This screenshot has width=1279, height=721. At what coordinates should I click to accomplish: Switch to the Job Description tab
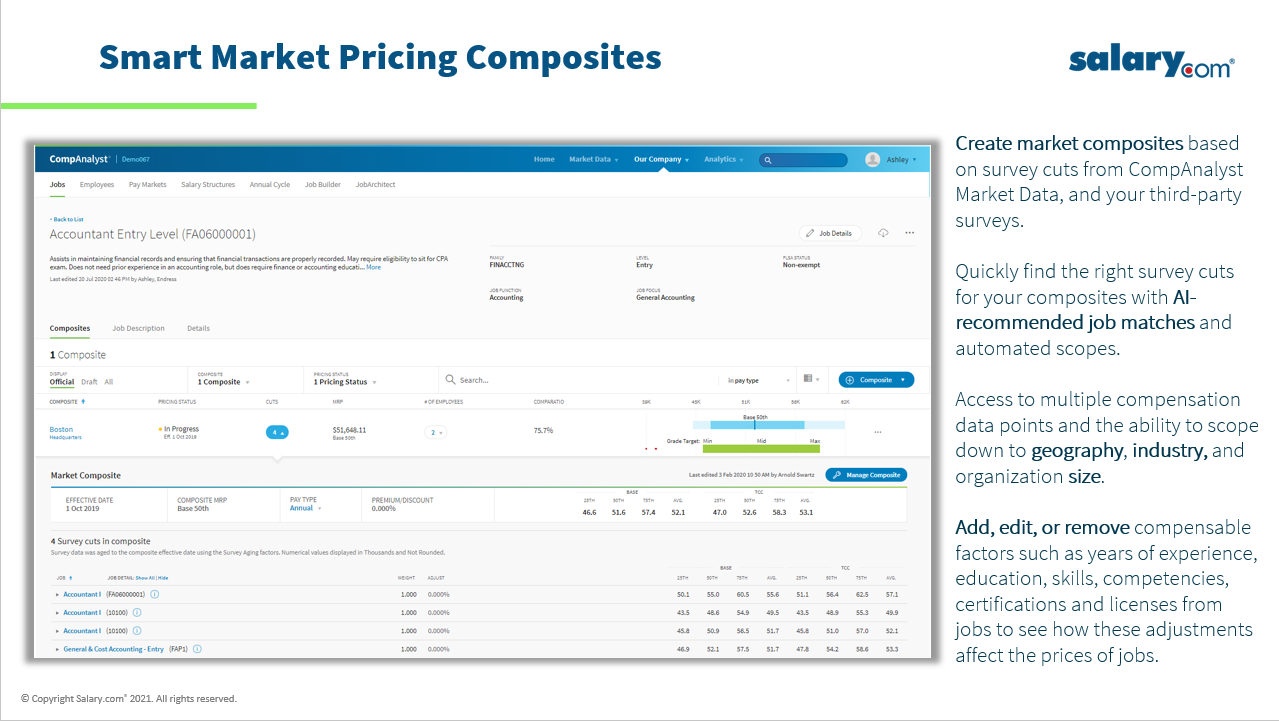(138, 328)
